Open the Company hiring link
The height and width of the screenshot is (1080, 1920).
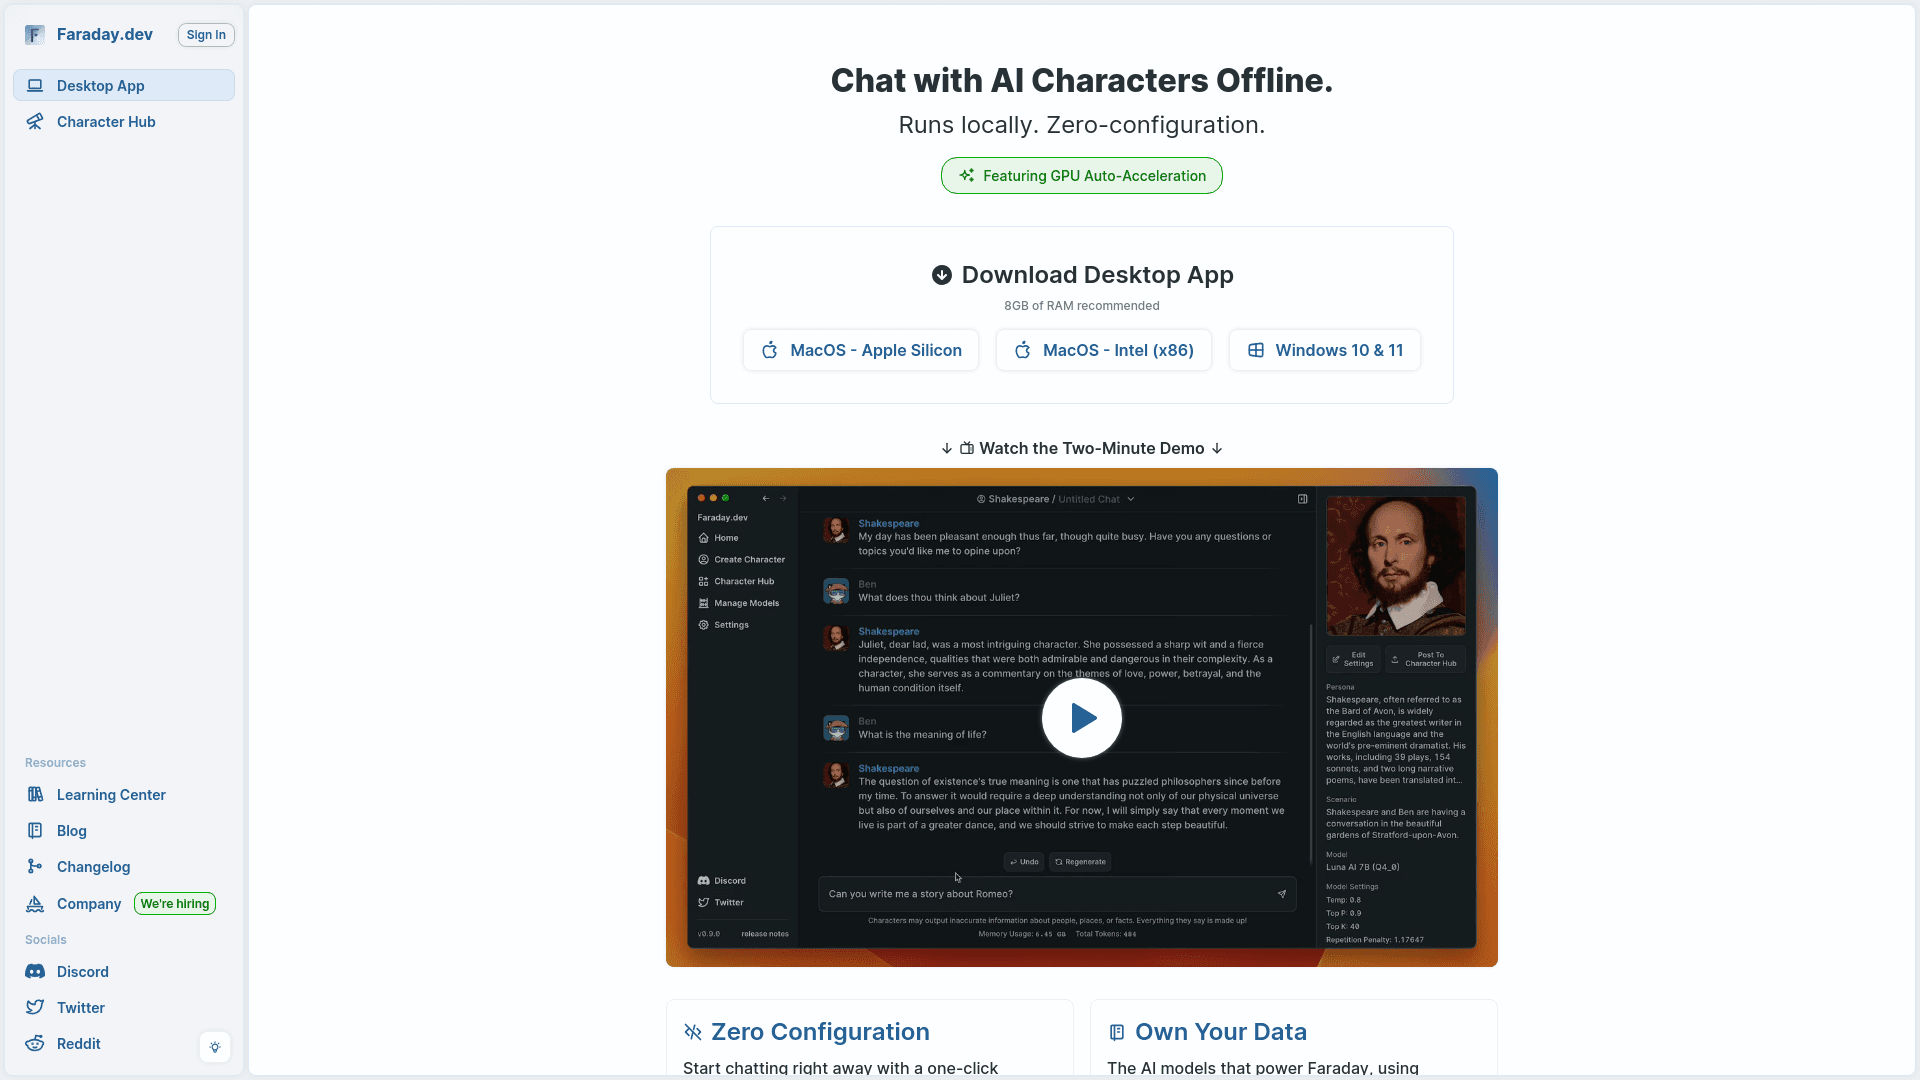point(173,903)
